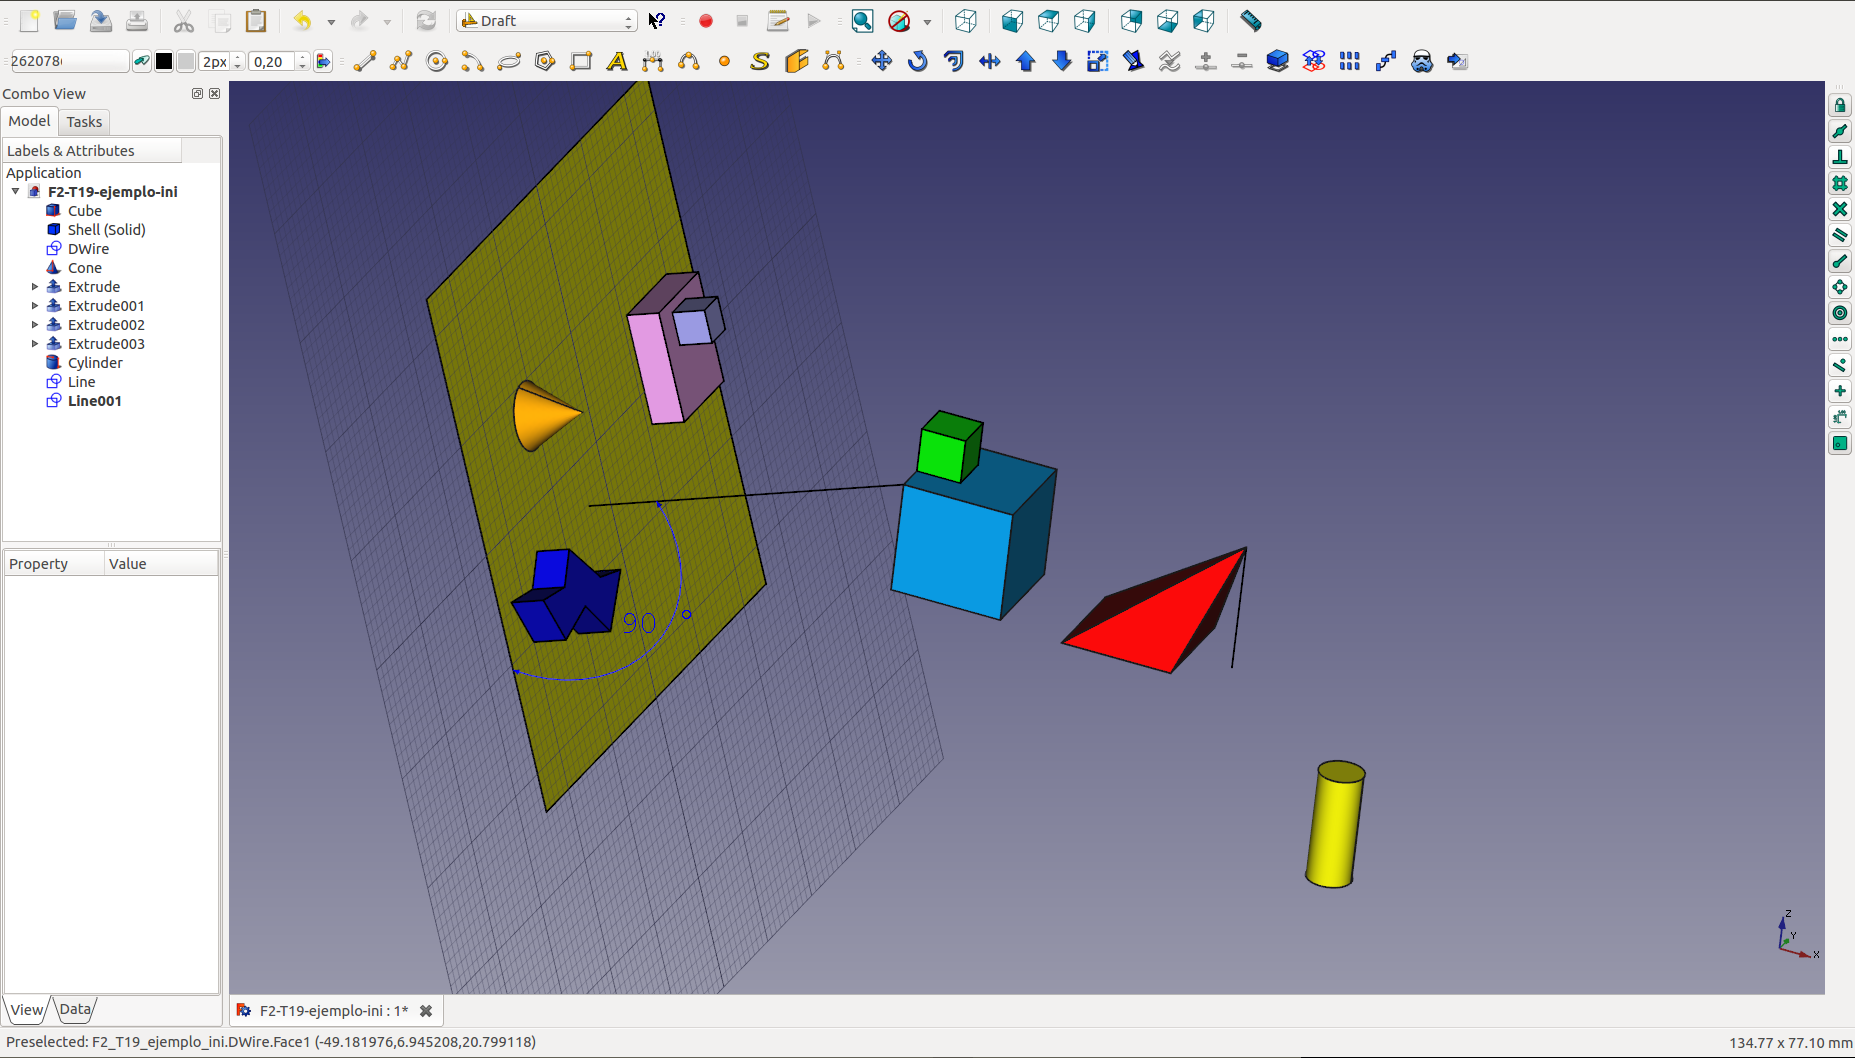Click the black line color swatch
This screenshot has height=1058, width=1855.
[x=164, y=62]
